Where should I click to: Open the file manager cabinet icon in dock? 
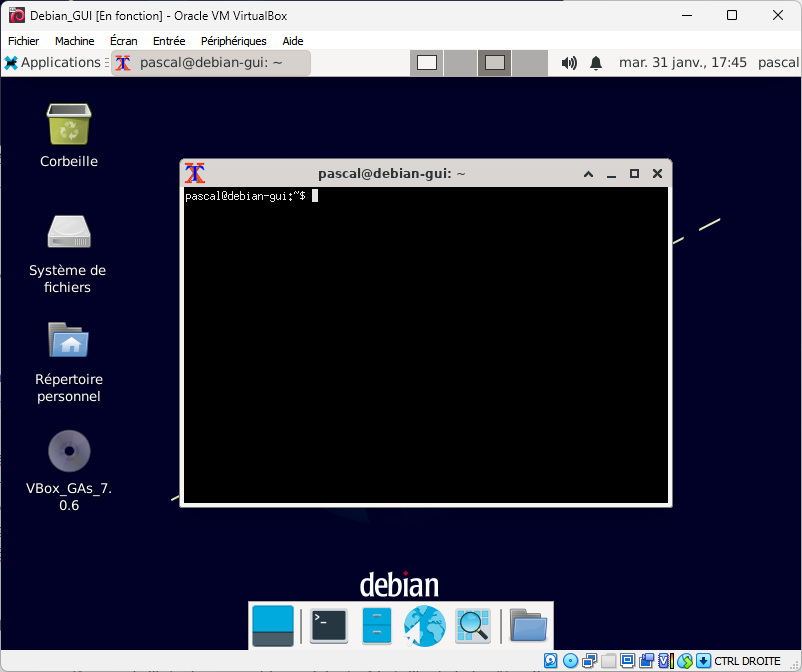376,626
